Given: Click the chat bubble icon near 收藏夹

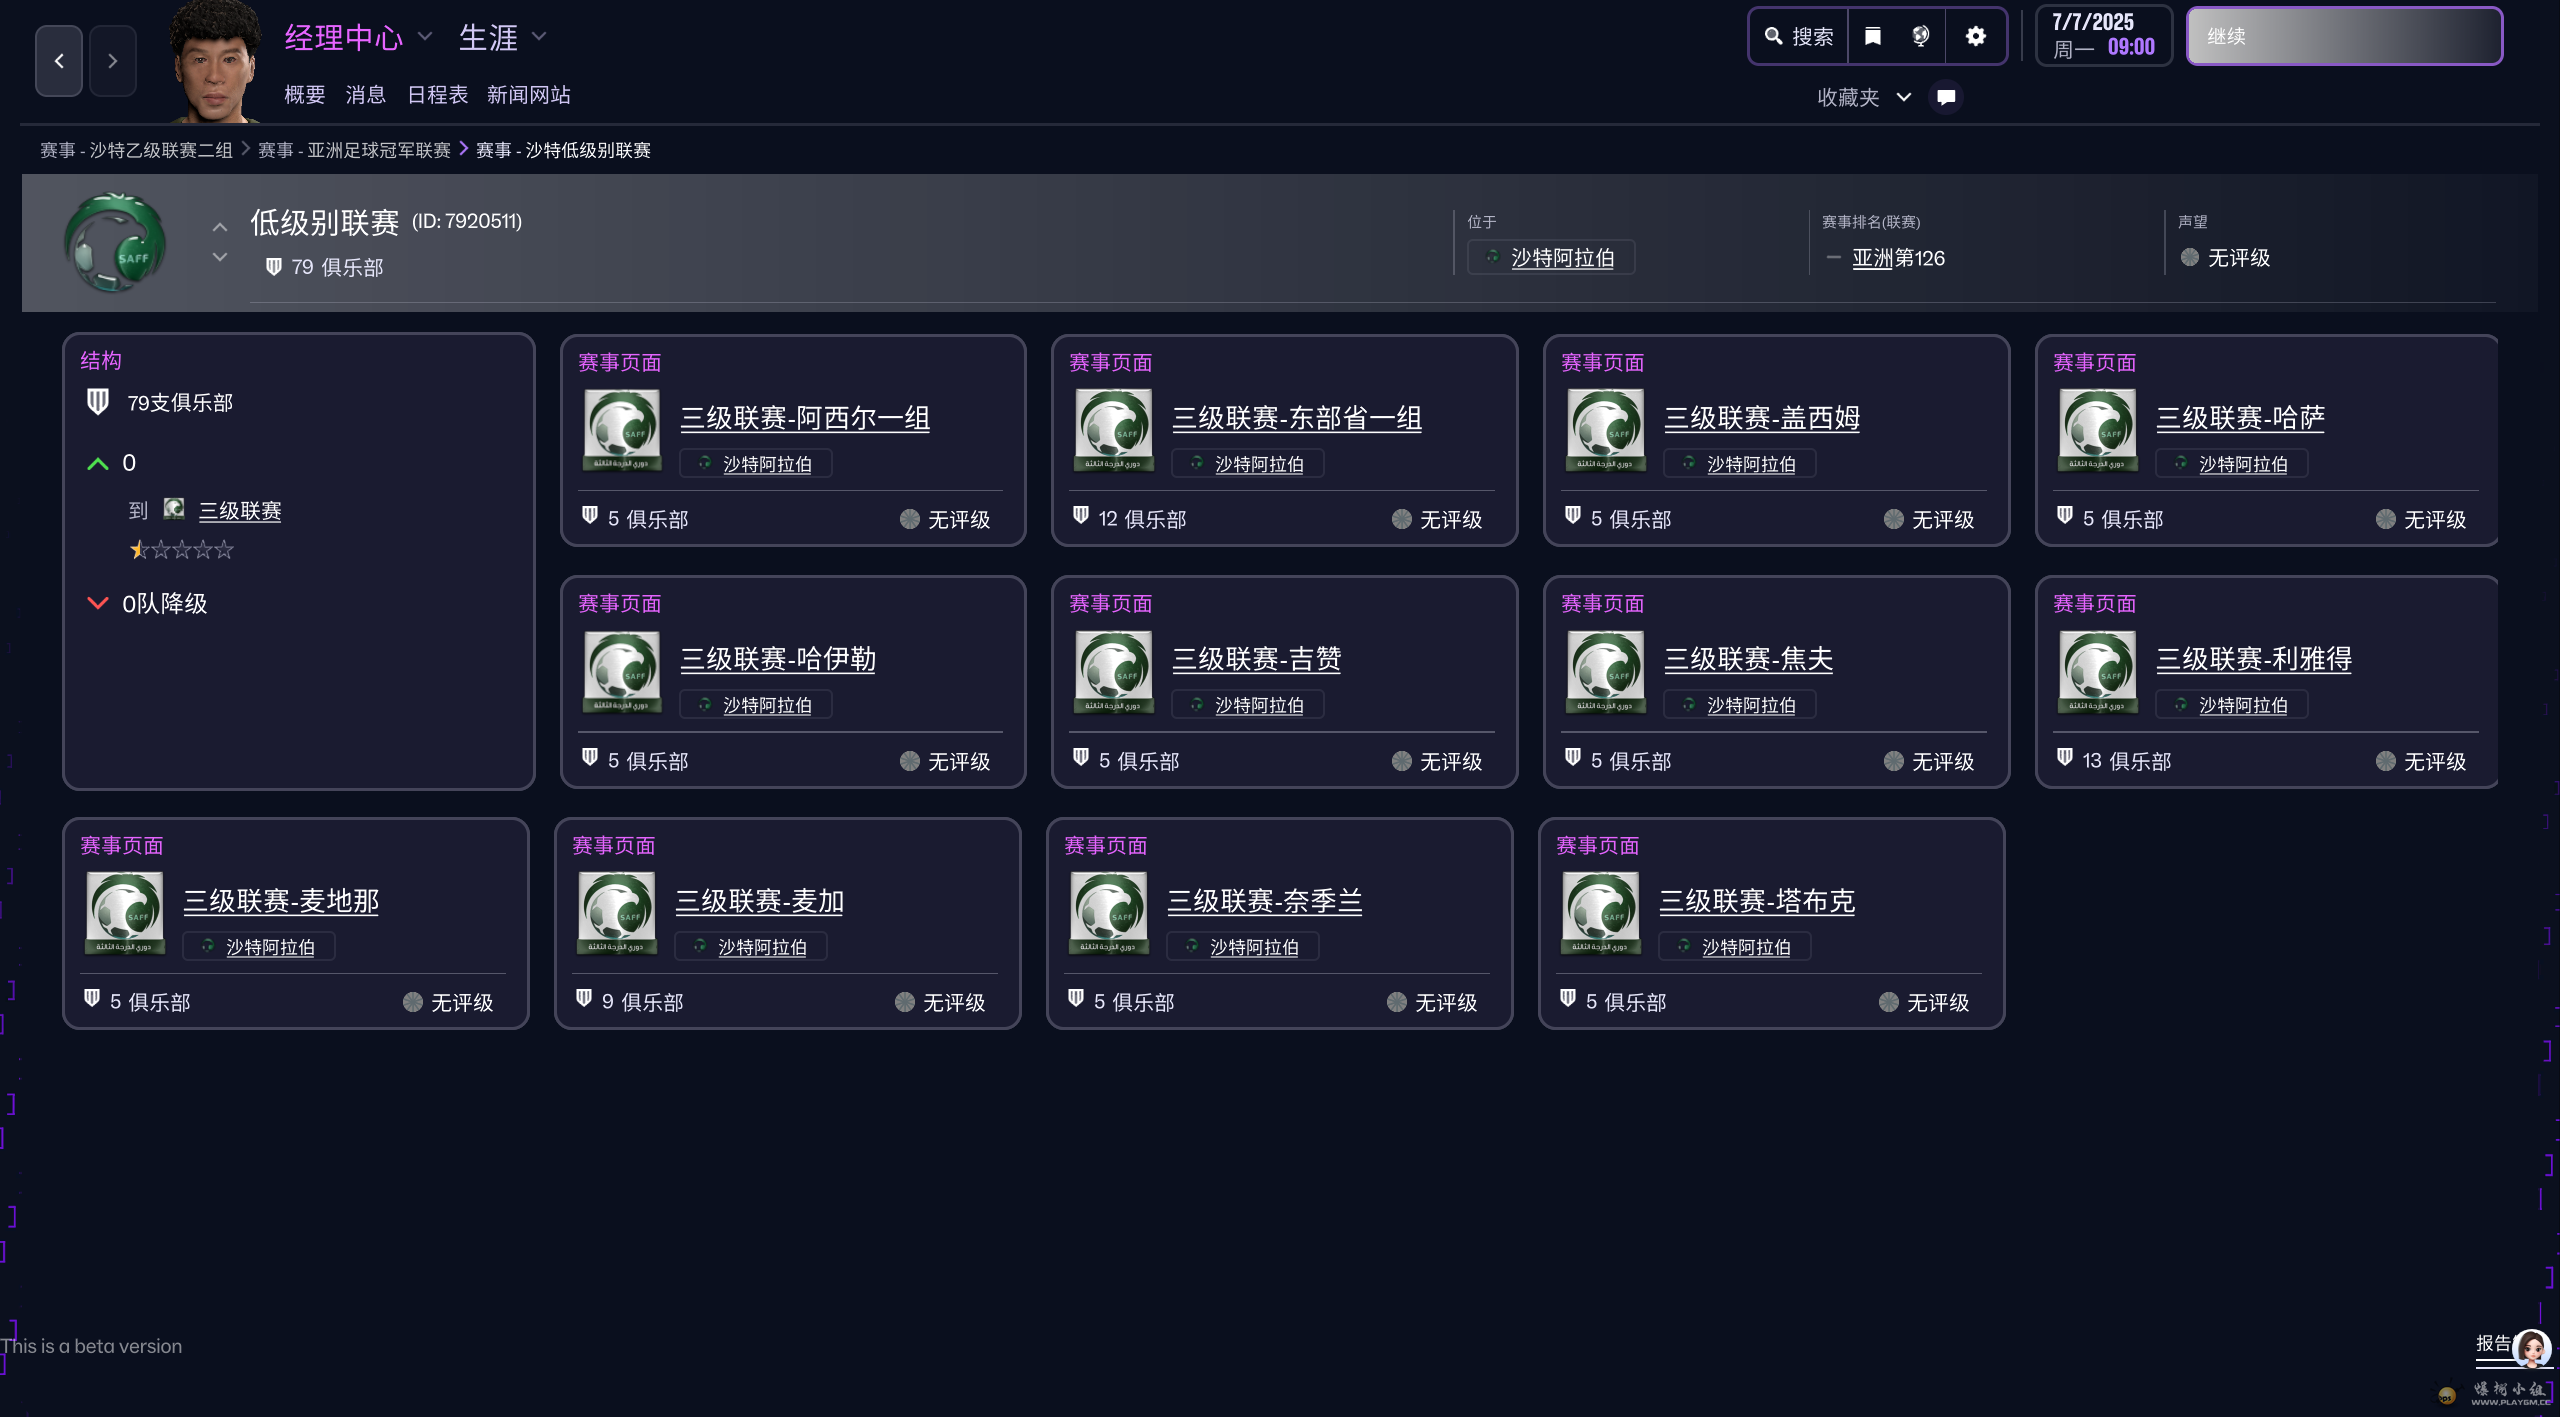Looking at the screenshot, I should (1946, 97).
